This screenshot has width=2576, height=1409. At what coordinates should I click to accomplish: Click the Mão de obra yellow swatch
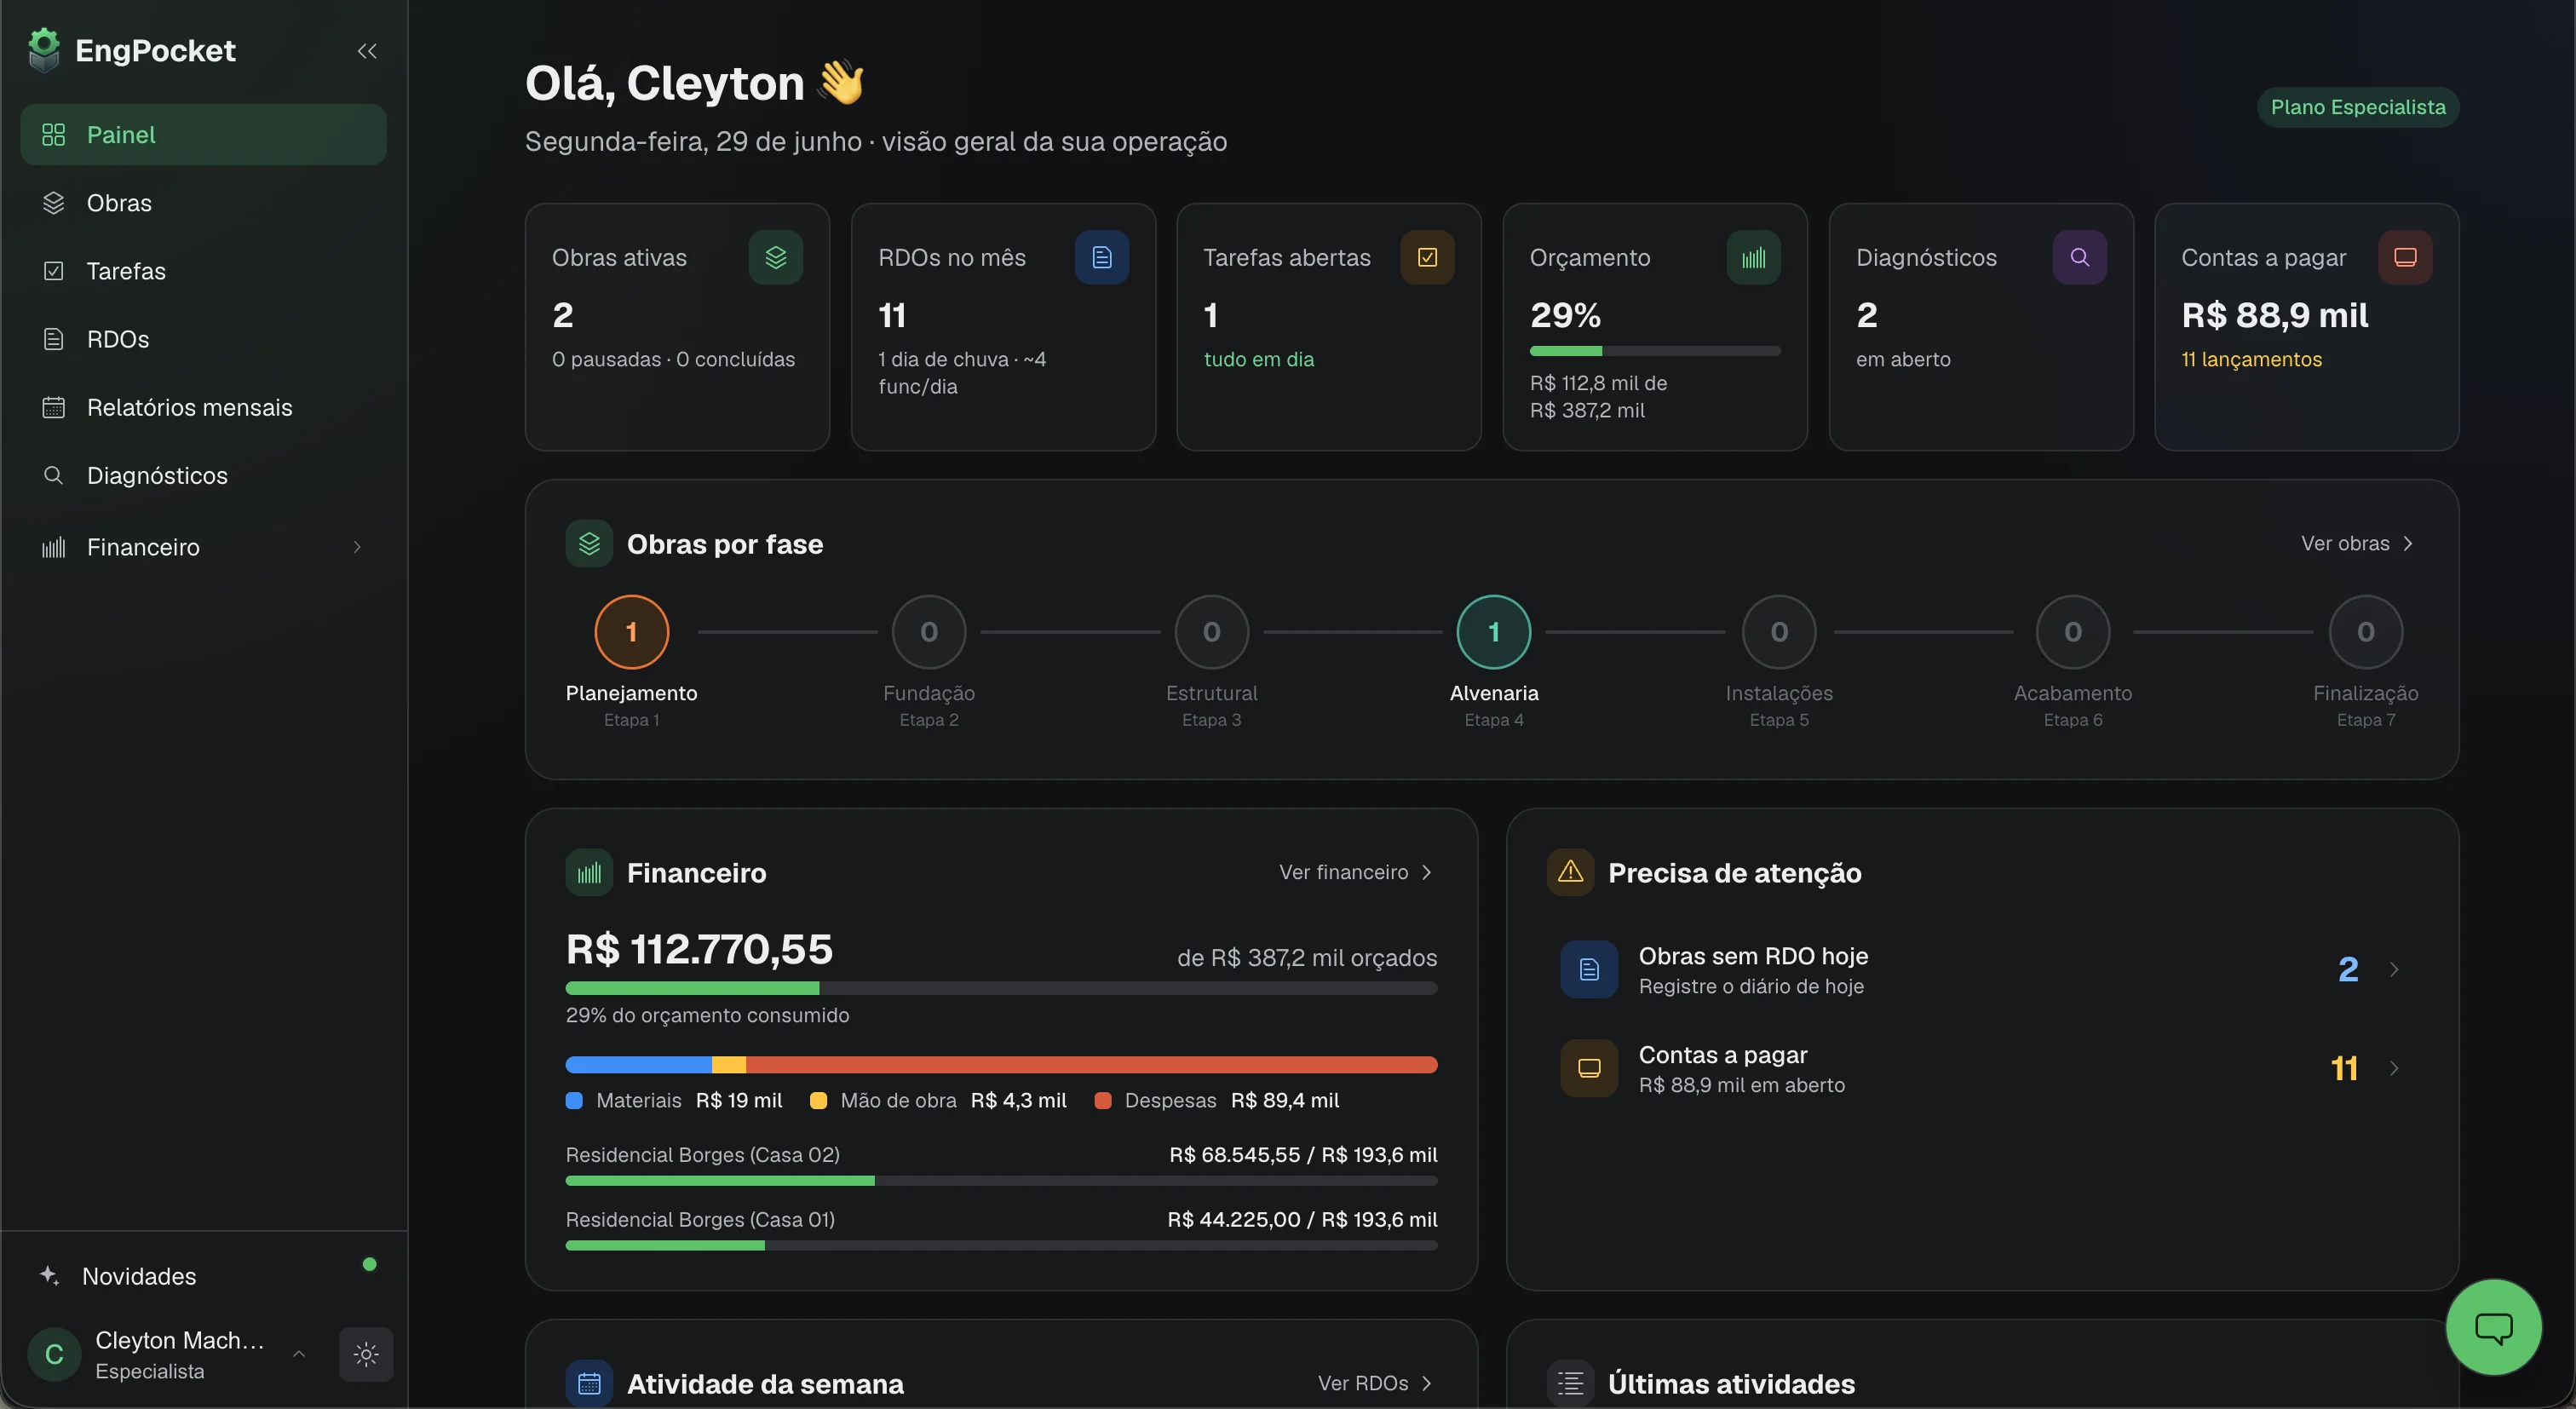(818, 1100)
